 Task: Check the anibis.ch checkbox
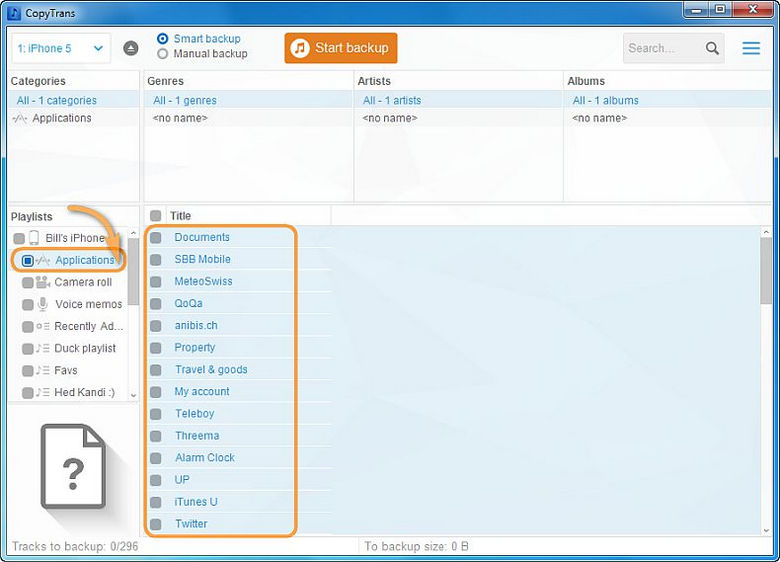156,326
